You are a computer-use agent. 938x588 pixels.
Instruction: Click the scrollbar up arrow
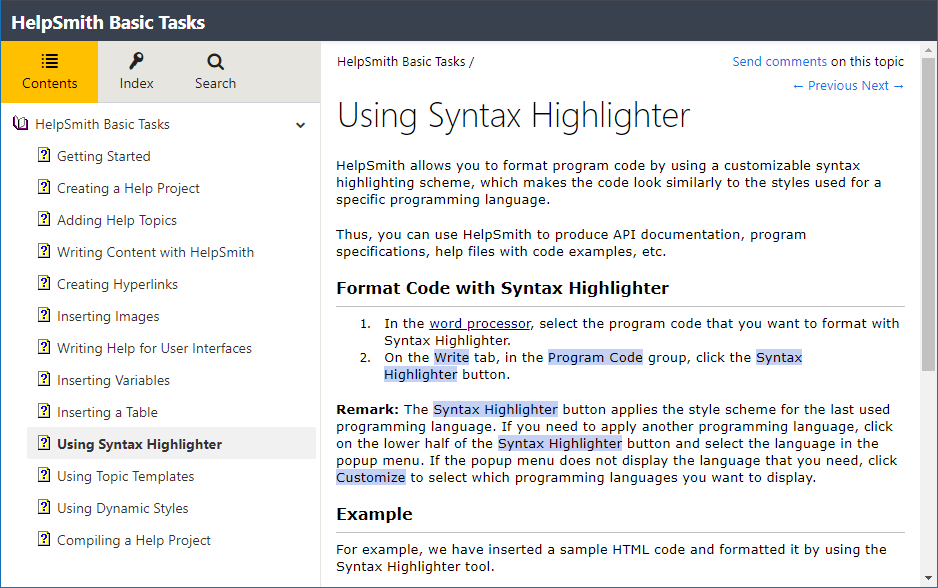(928, 50)
